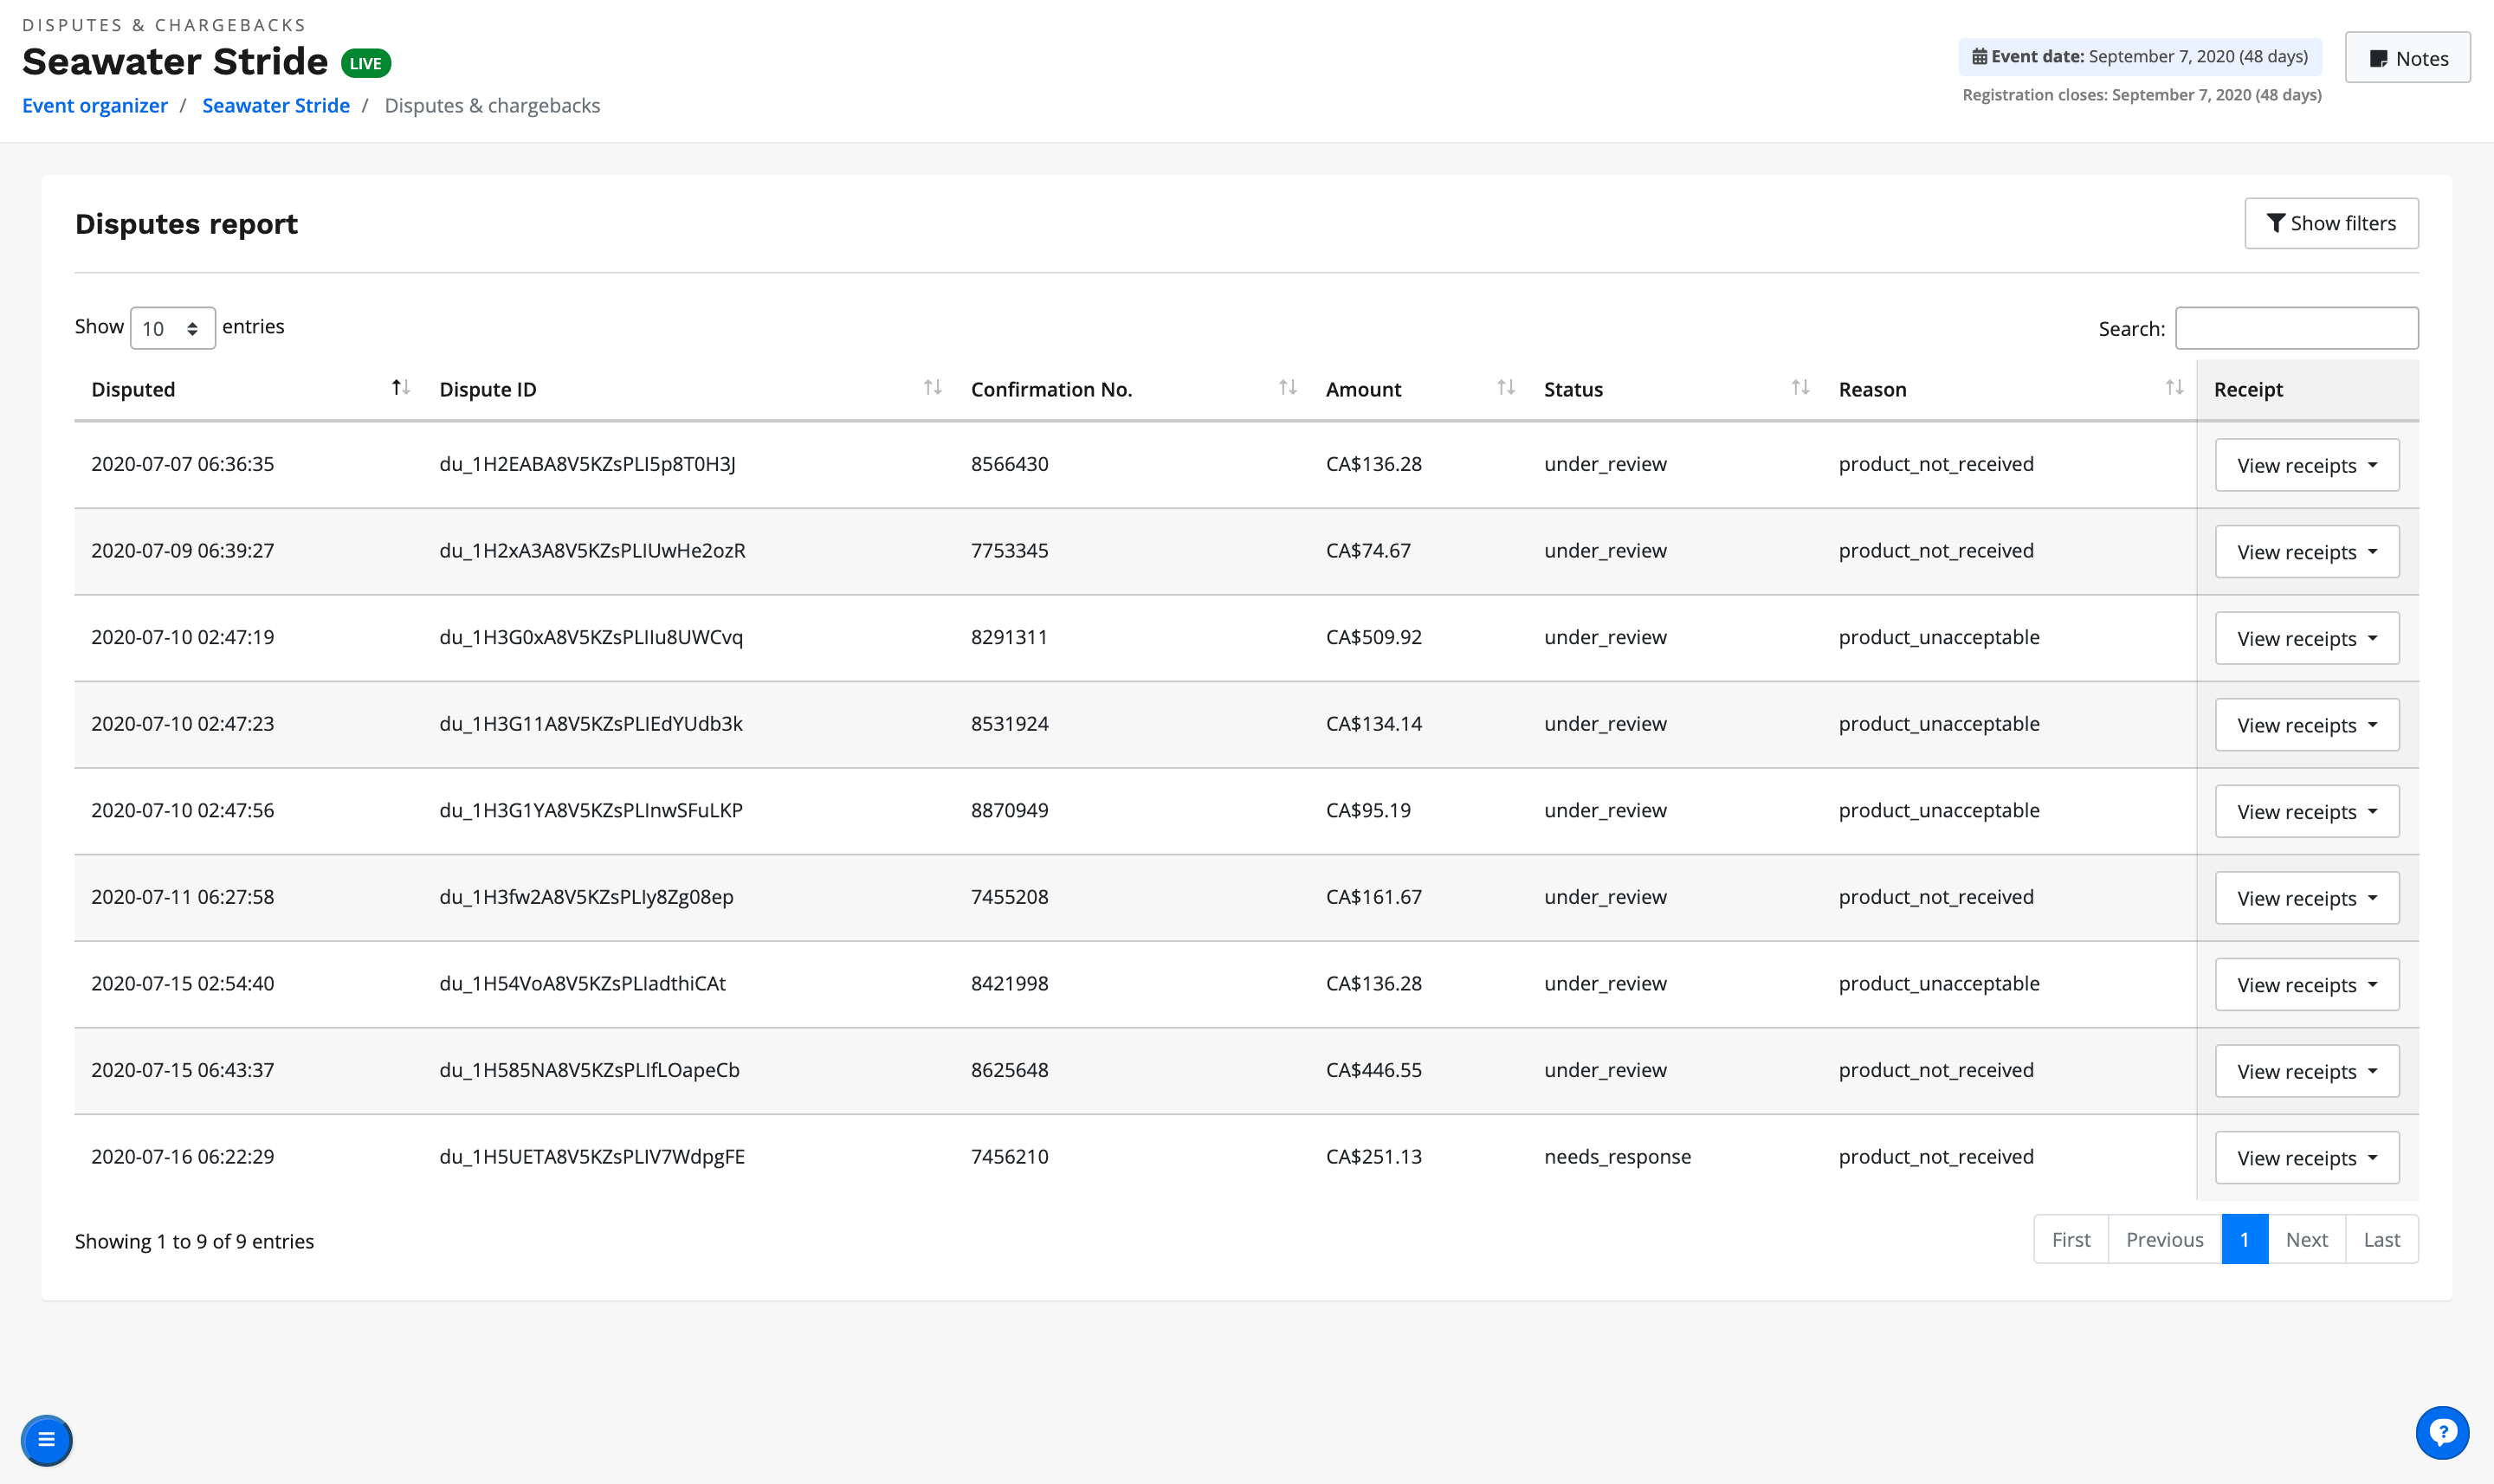Open the show entries count dropdown
The height and width of the screenshot is (1484, 2494).
coord(172,328)
